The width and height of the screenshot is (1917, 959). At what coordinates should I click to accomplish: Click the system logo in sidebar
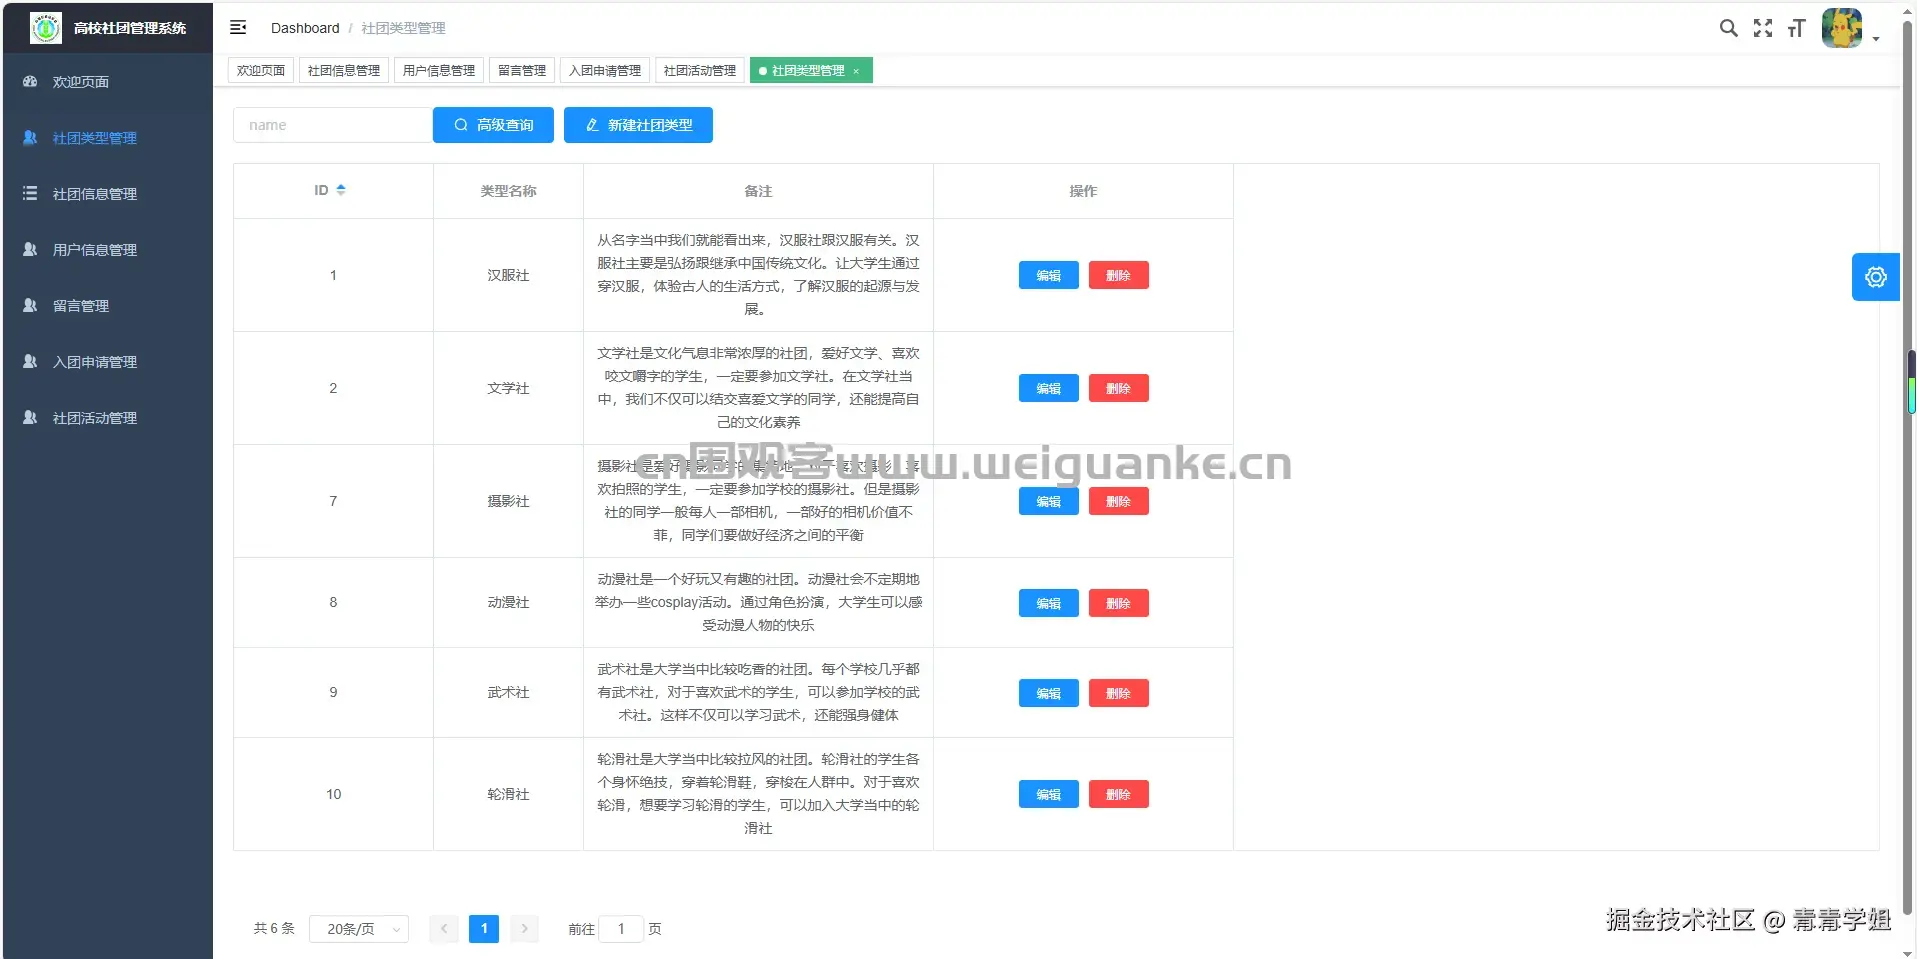(46, 28)
